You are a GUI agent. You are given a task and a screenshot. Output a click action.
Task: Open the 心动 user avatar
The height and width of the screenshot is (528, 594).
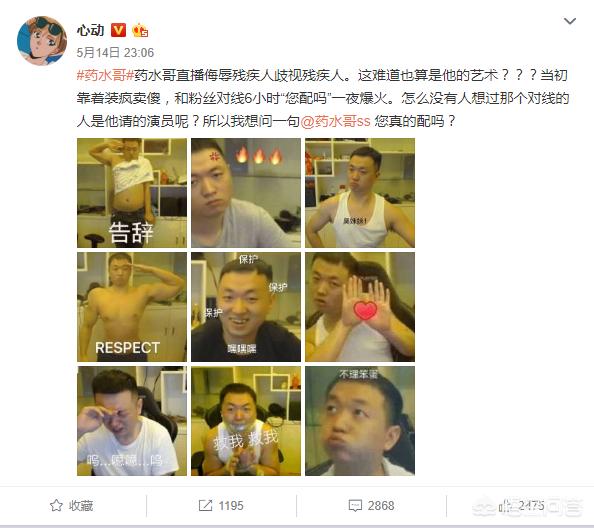pos(42,41)
